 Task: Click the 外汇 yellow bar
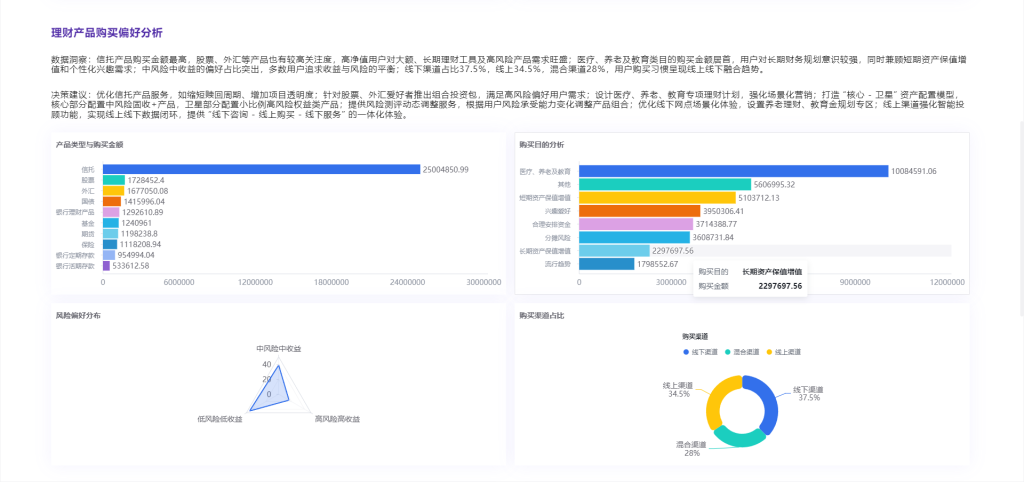113,191
